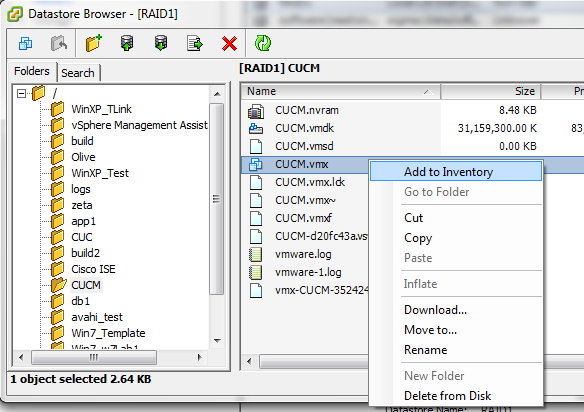Screen dimensions: 584x412
Task: Select Delete from Disk menu entry
Action: (x=447, y=396)
